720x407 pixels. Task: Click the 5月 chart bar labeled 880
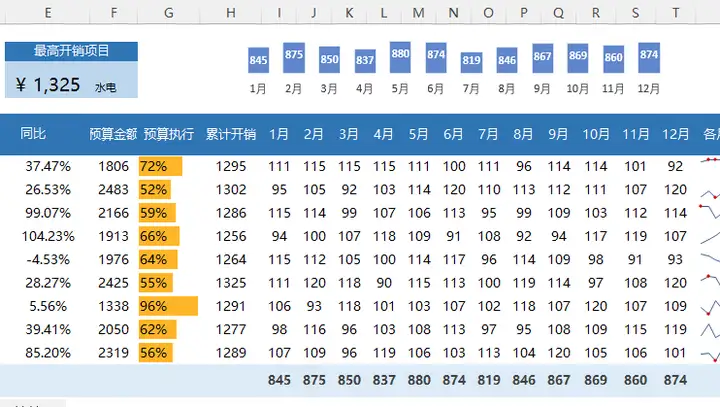tap(401, 57)
